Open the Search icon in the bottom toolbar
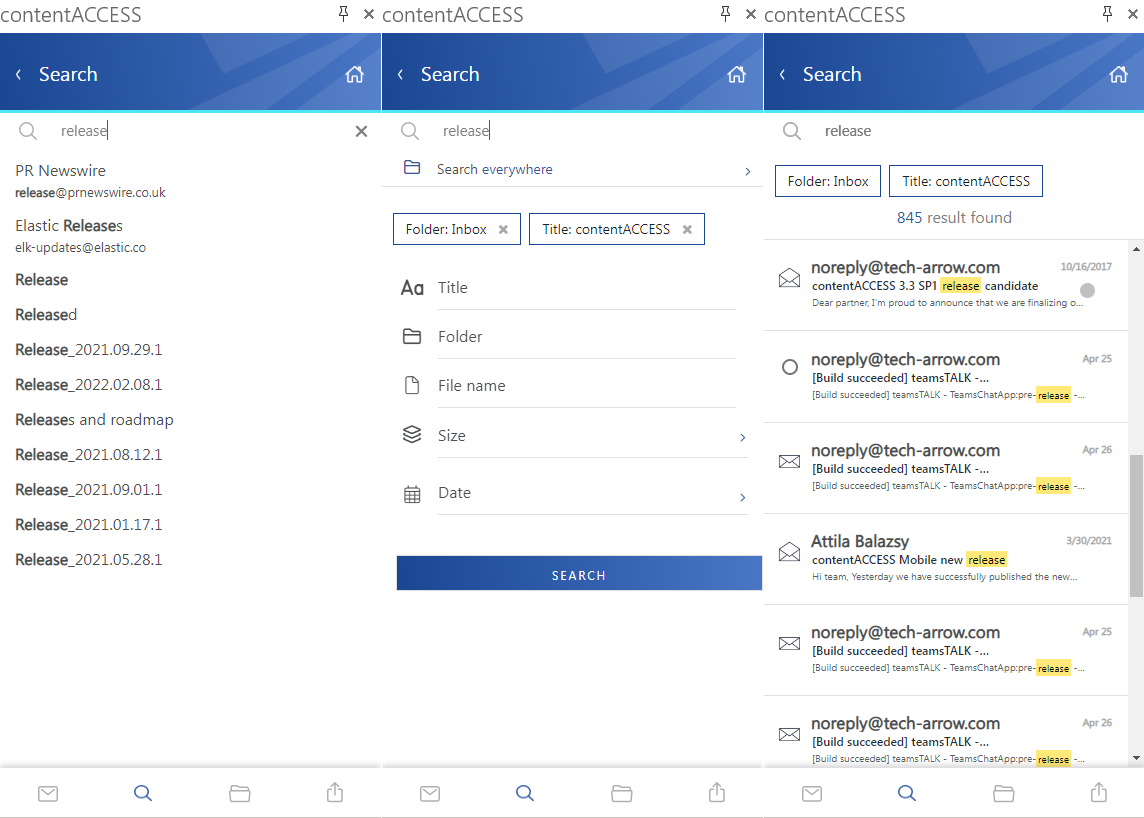Image resolution: width=1144 pixels, height=818 pixels. pos(143,793)
